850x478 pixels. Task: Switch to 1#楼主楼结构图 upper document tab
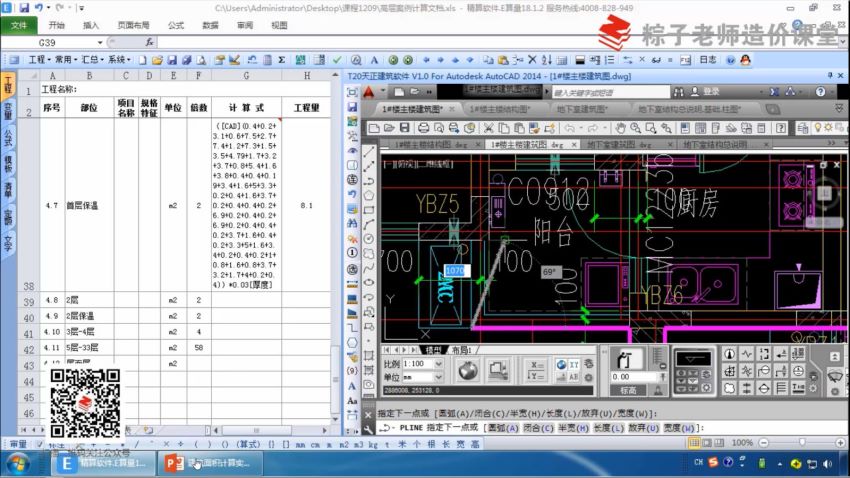(499, 109)
